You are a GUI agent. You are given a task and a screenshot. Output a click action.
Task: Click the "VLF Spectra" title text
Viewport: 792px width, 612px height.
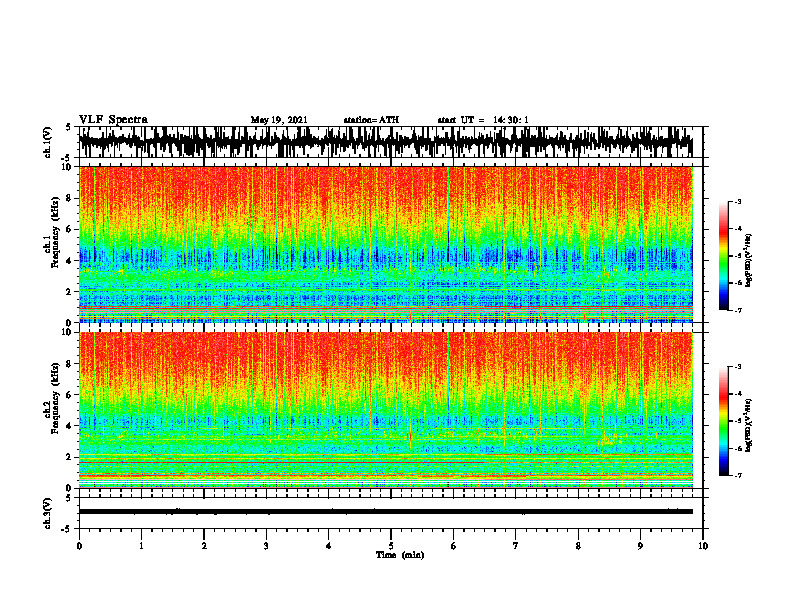click(113, 120)
